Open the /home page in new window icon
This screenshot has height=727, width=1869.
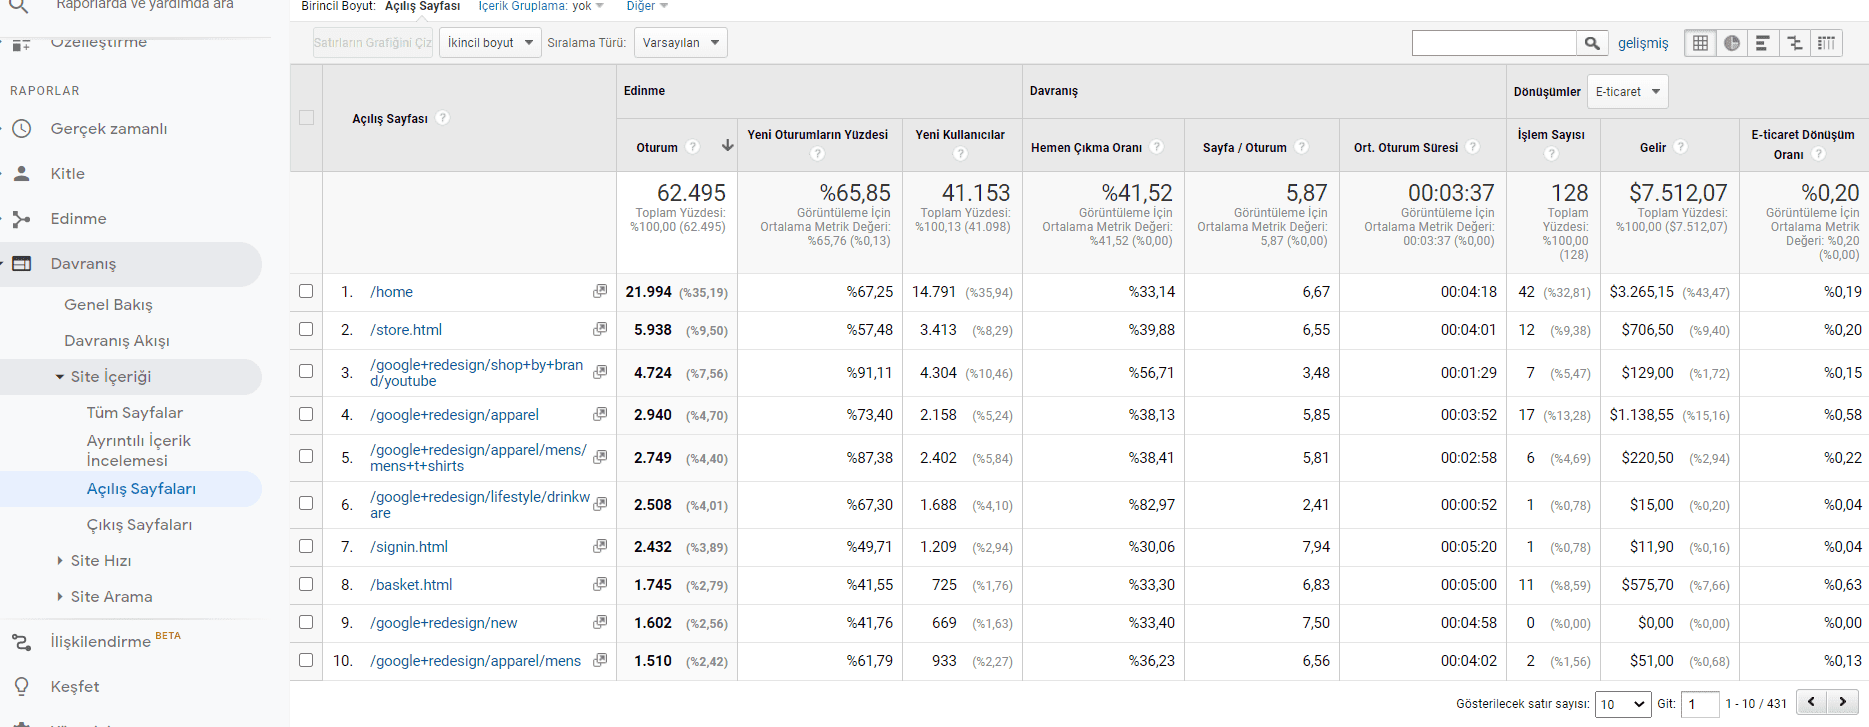pos(600,291)
